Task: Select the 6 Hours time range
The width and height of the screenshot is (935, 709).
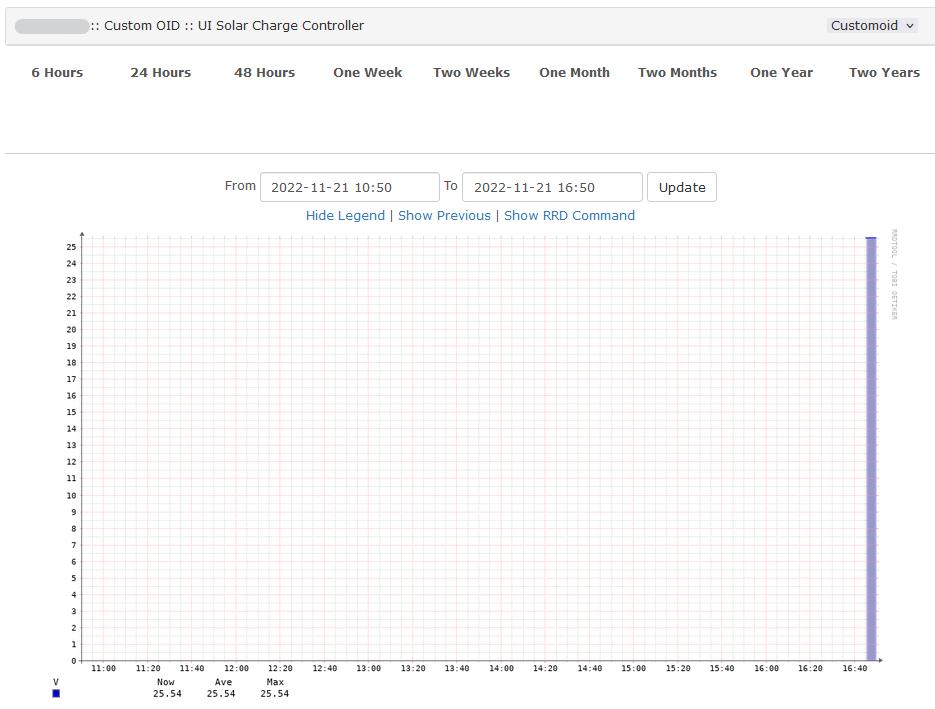Action: [57, 72]
